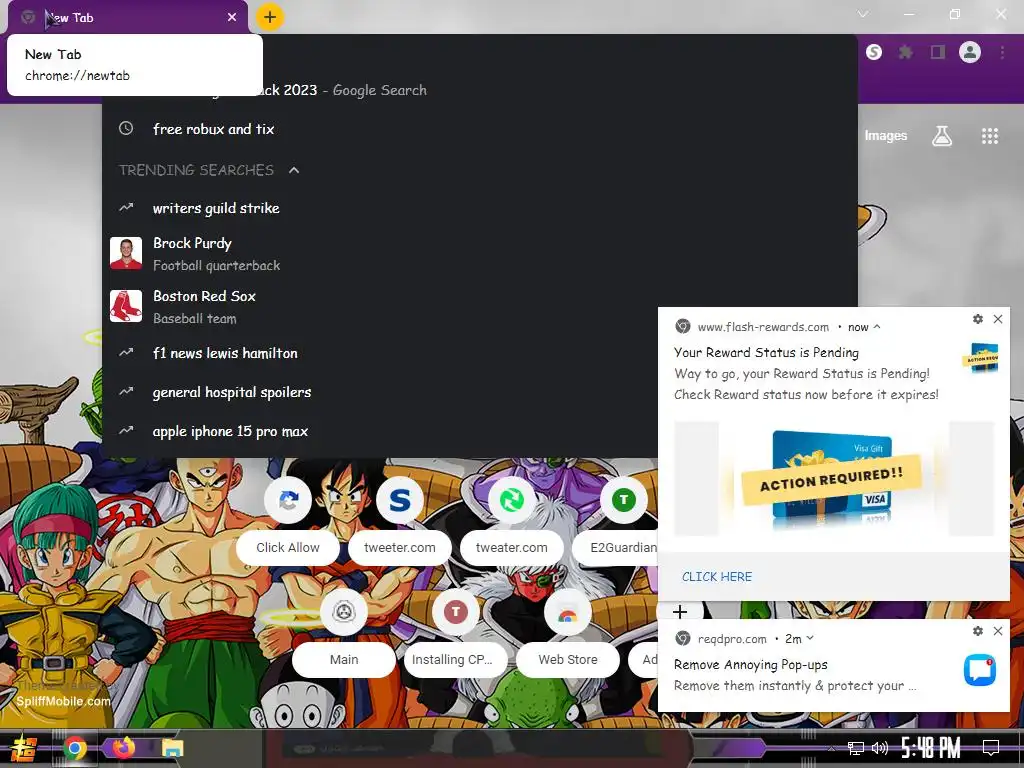Toggle the browser side panel icon
Screen dimensions: 1024x768
(938, 52)
